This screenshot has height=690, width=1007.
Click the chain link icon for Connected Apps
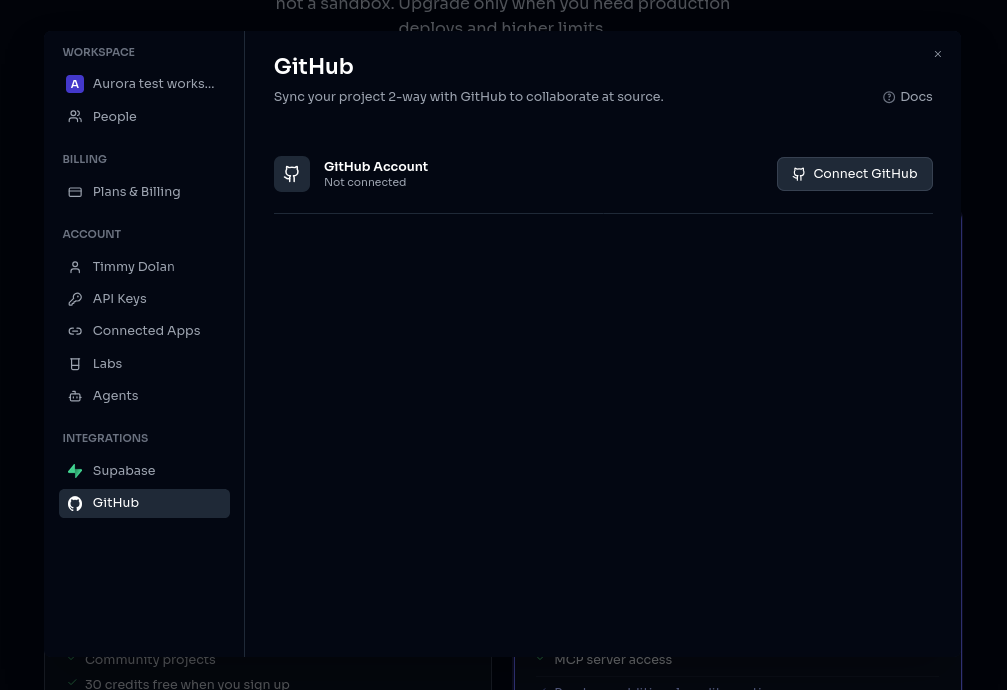tap(75, 332)
